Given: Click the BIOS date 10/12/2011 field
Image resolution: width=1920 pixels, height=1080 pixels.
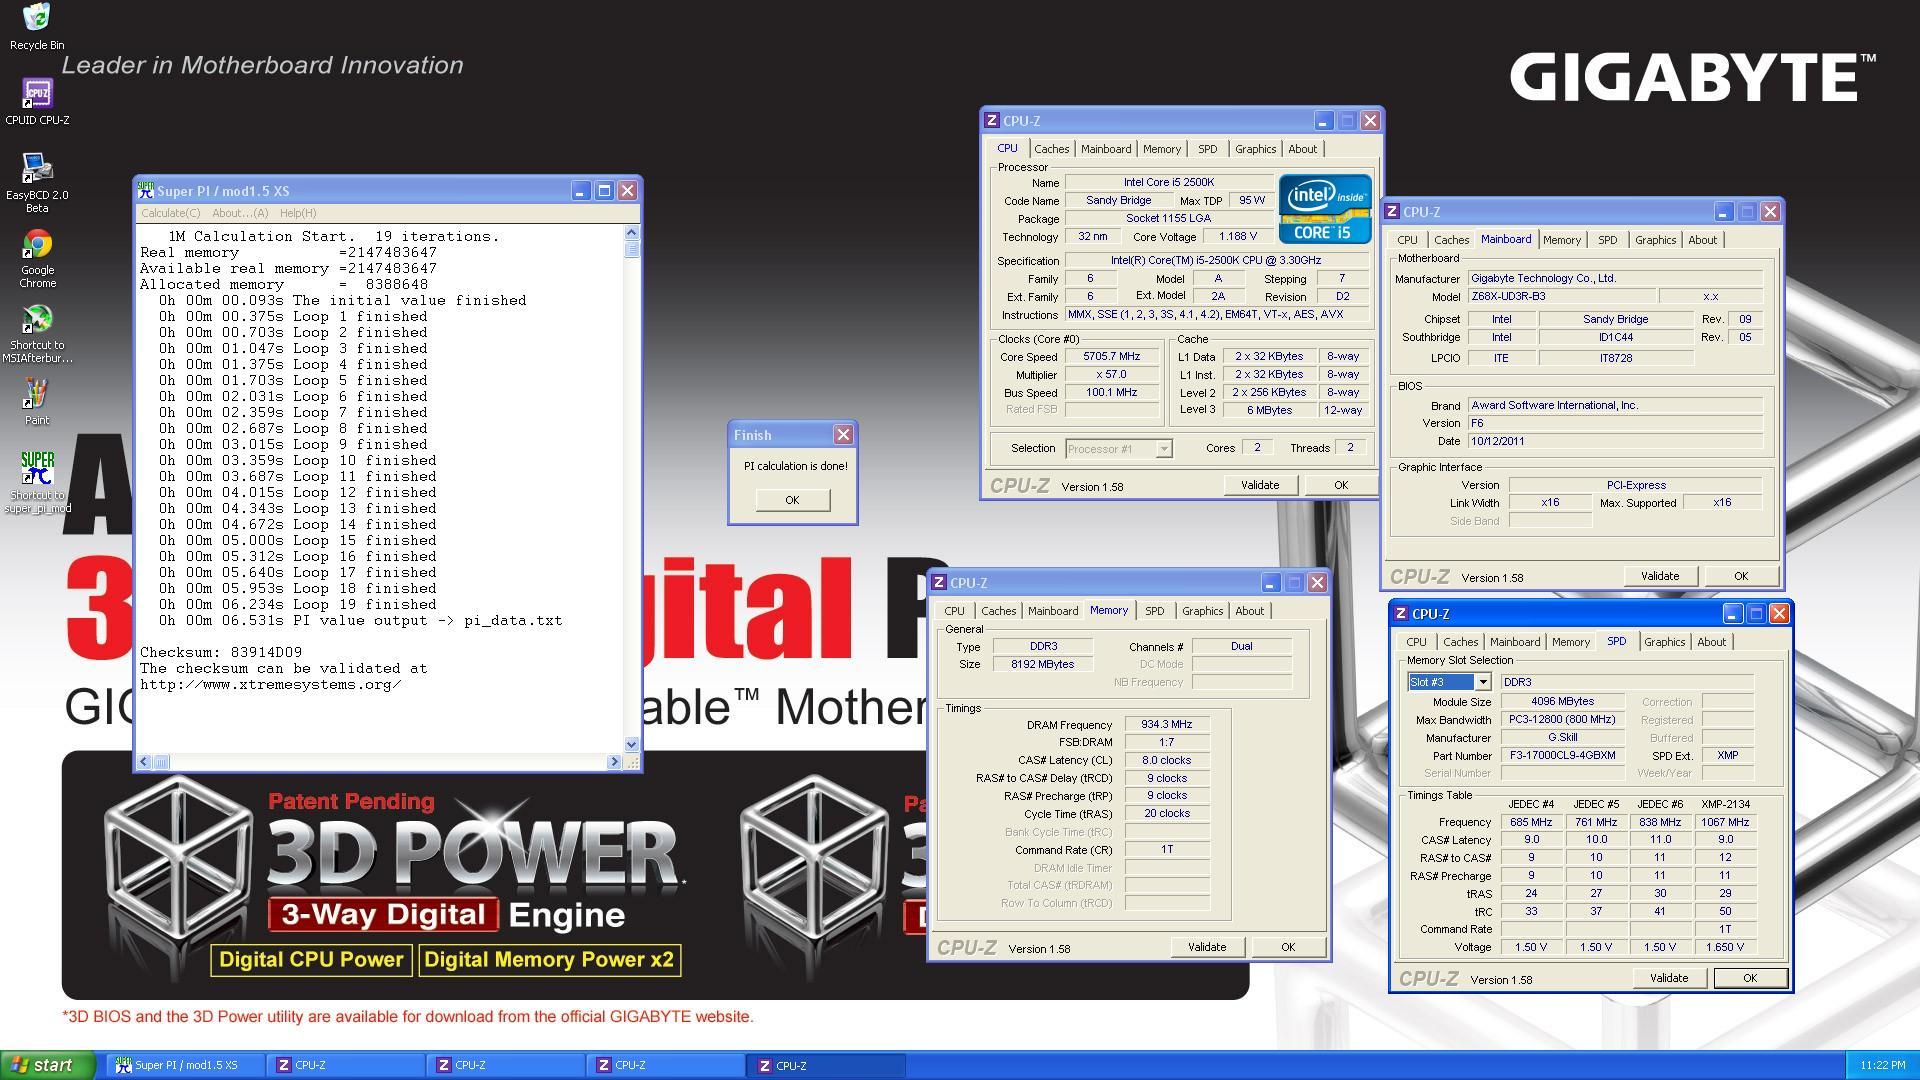Looking at the screenshot, I should (x=1614, y=441).
